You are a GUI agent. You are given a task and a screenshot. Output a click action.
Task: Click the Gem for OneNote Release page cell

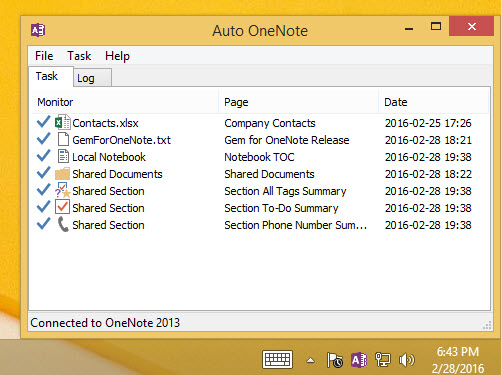pos(287,140)
